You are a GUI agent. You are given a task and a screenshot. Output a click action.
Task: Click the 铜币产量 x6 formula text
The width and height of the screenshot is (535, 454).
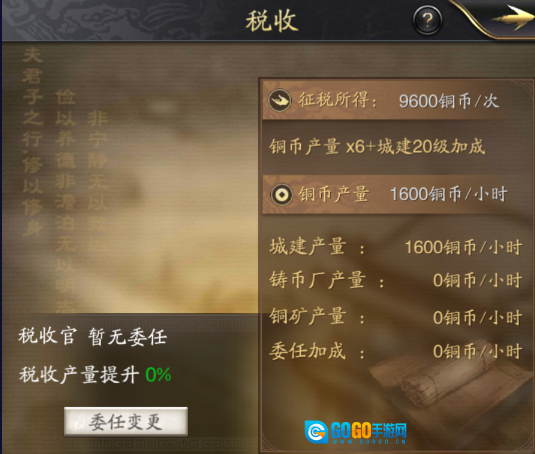pyautogui.click(x=377, y=147)
